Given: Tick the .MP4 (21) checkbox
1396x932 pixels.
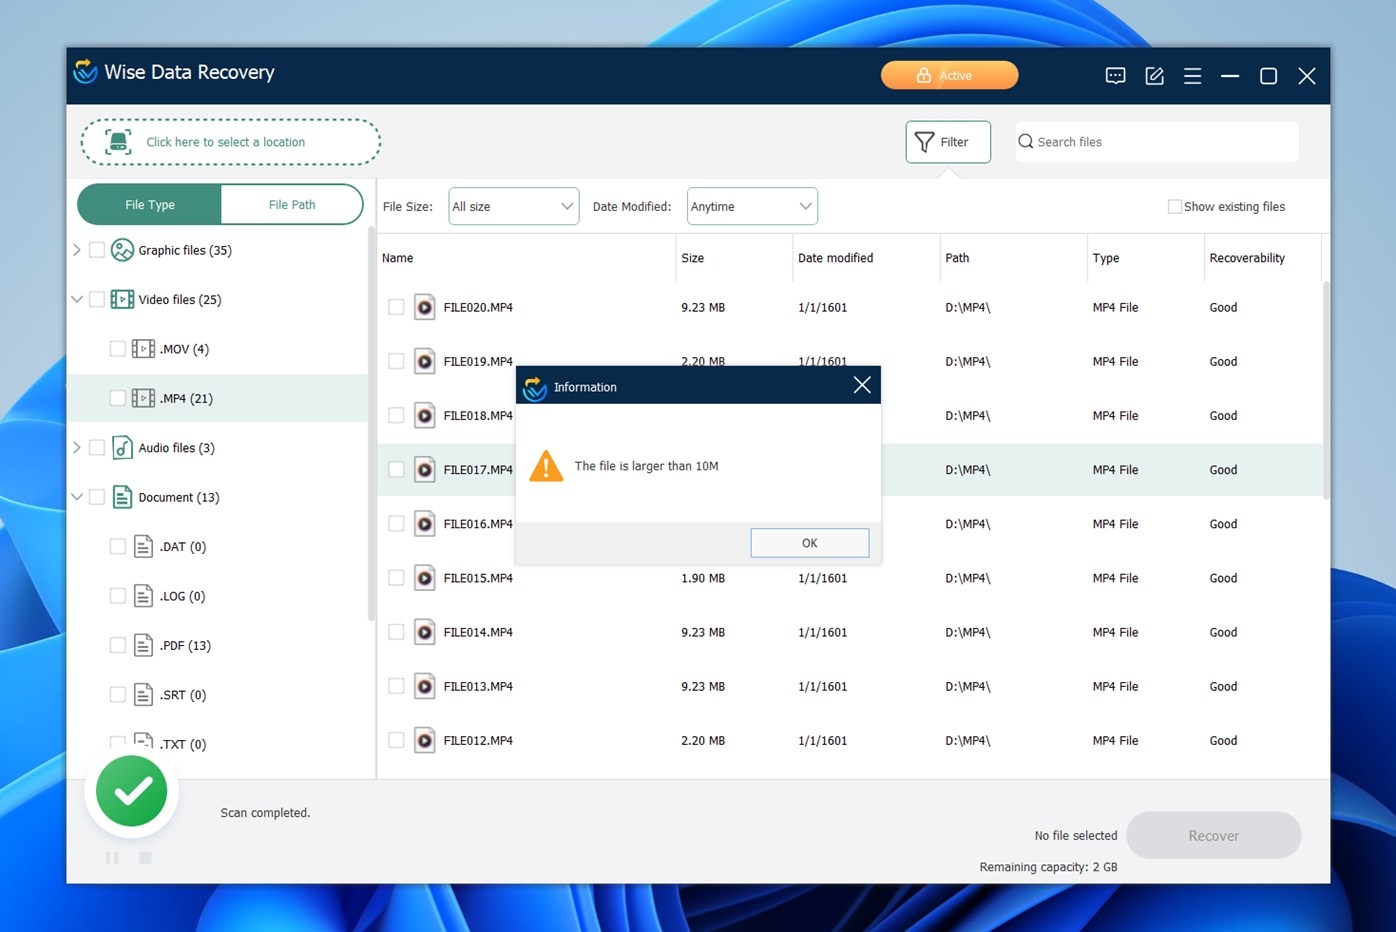Looking at the screenshot, I should coord(118,398).
